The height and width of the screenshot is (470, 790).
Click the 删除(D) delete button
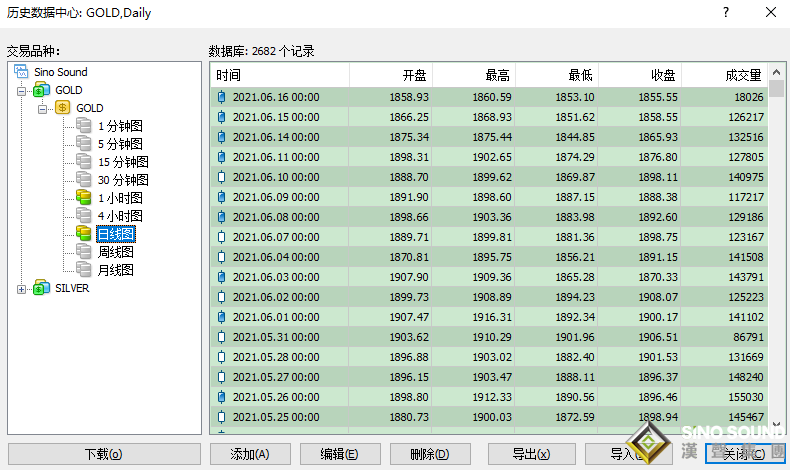pyautogui.click(x=430, y=454)
